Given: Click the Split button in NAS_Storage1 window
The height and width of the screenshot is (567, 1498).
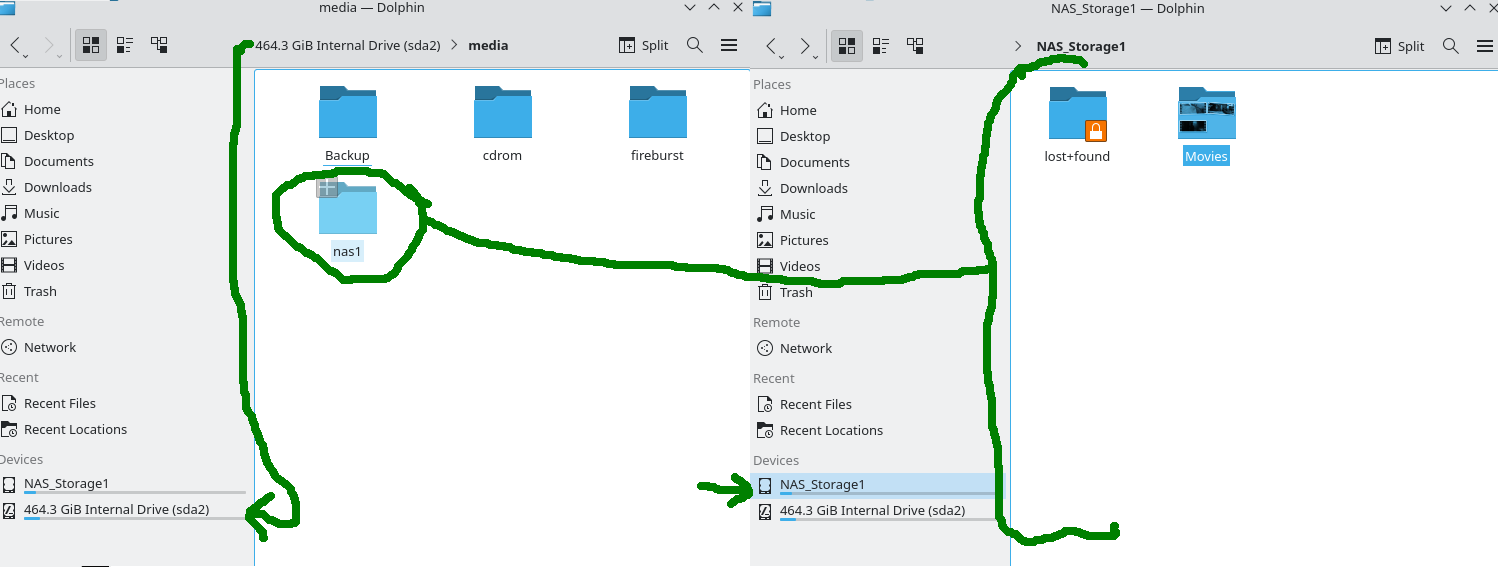Looking at the screenshot, I should pos(1399,46).
